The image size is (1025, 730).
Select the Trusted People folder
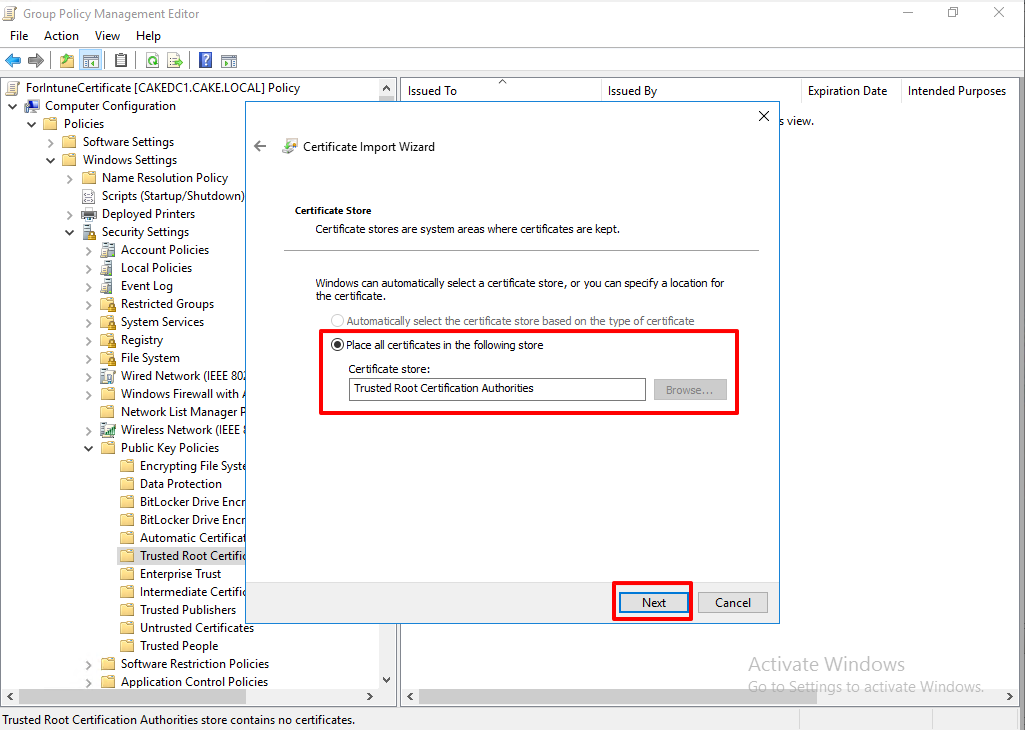click(179, 646)
